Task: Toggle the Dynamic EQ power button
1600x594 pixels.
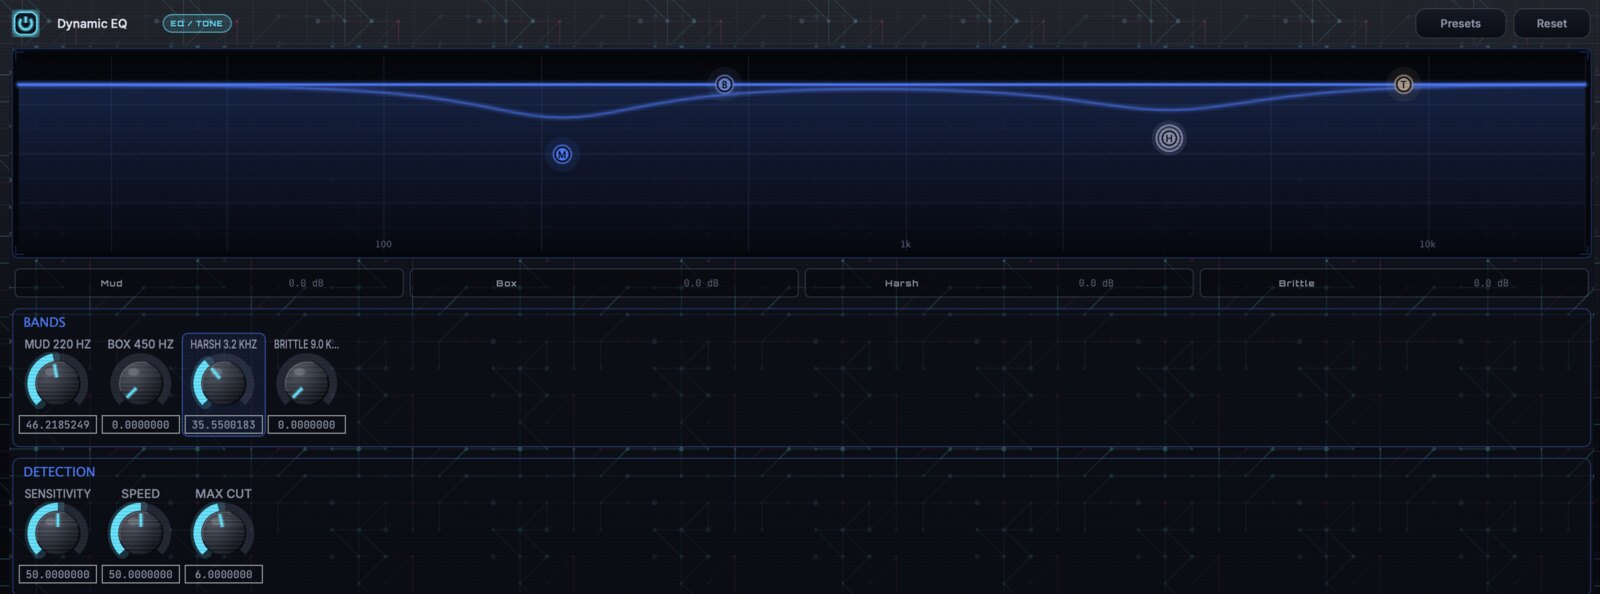Action: (26, 23)
